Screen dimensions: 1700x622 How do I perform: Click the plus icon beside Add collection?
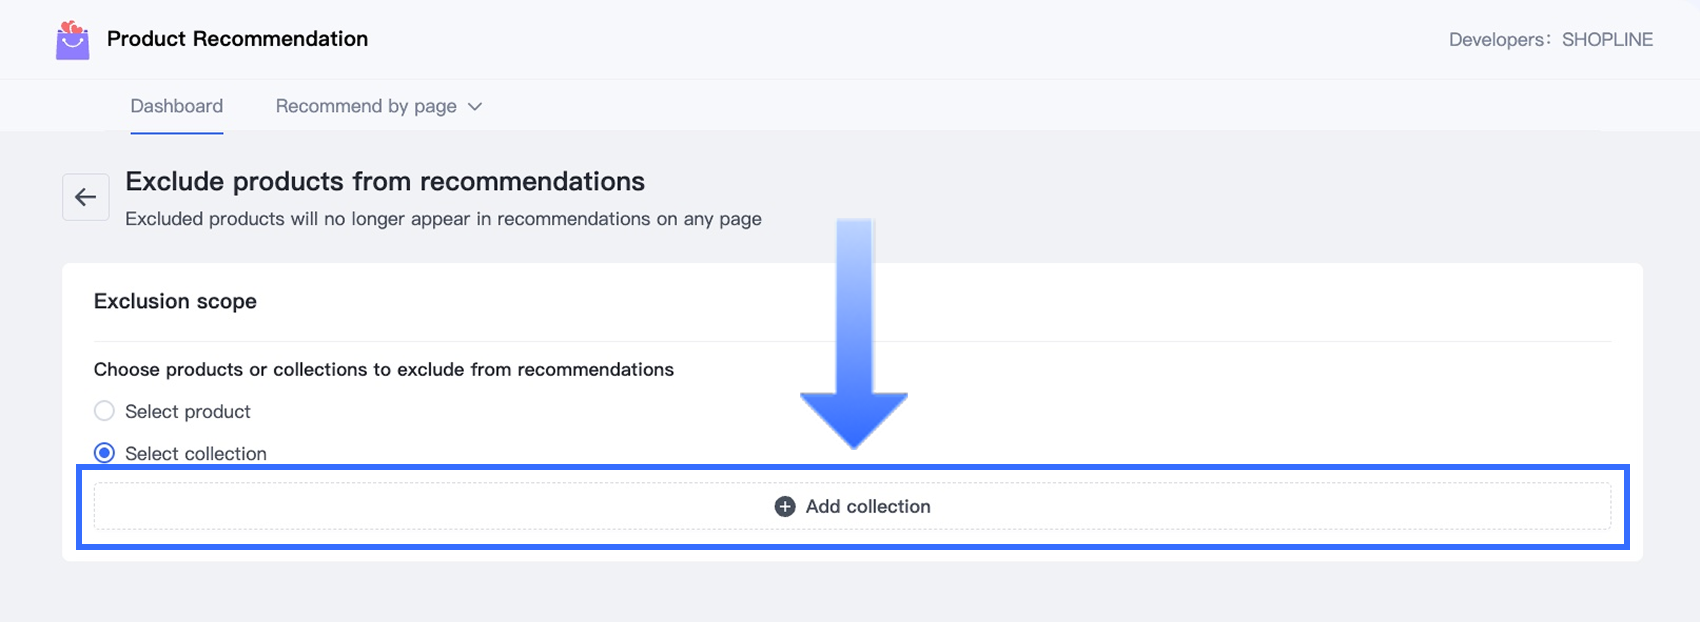pos(785,507)
